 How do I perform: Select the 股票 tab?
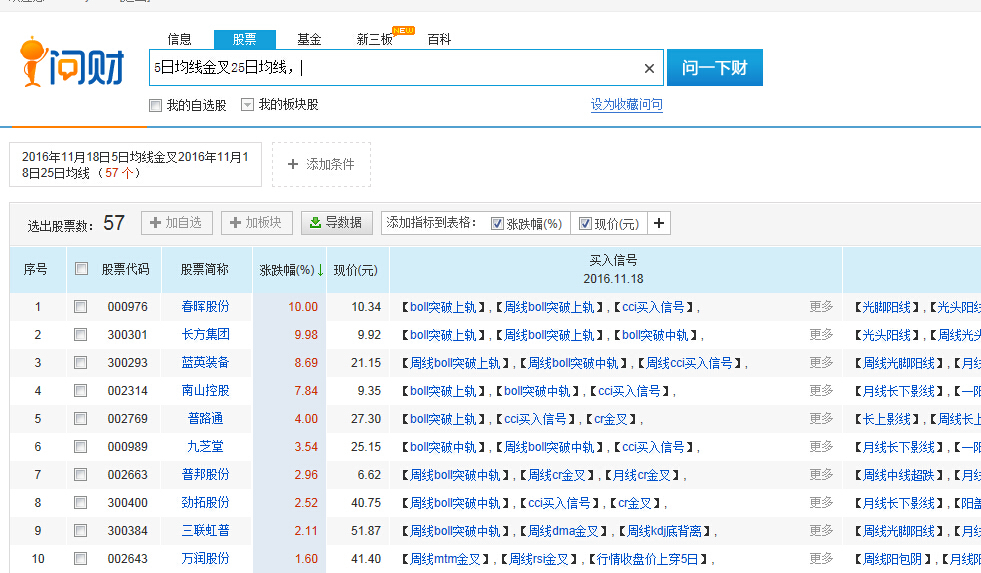(245, 39)
